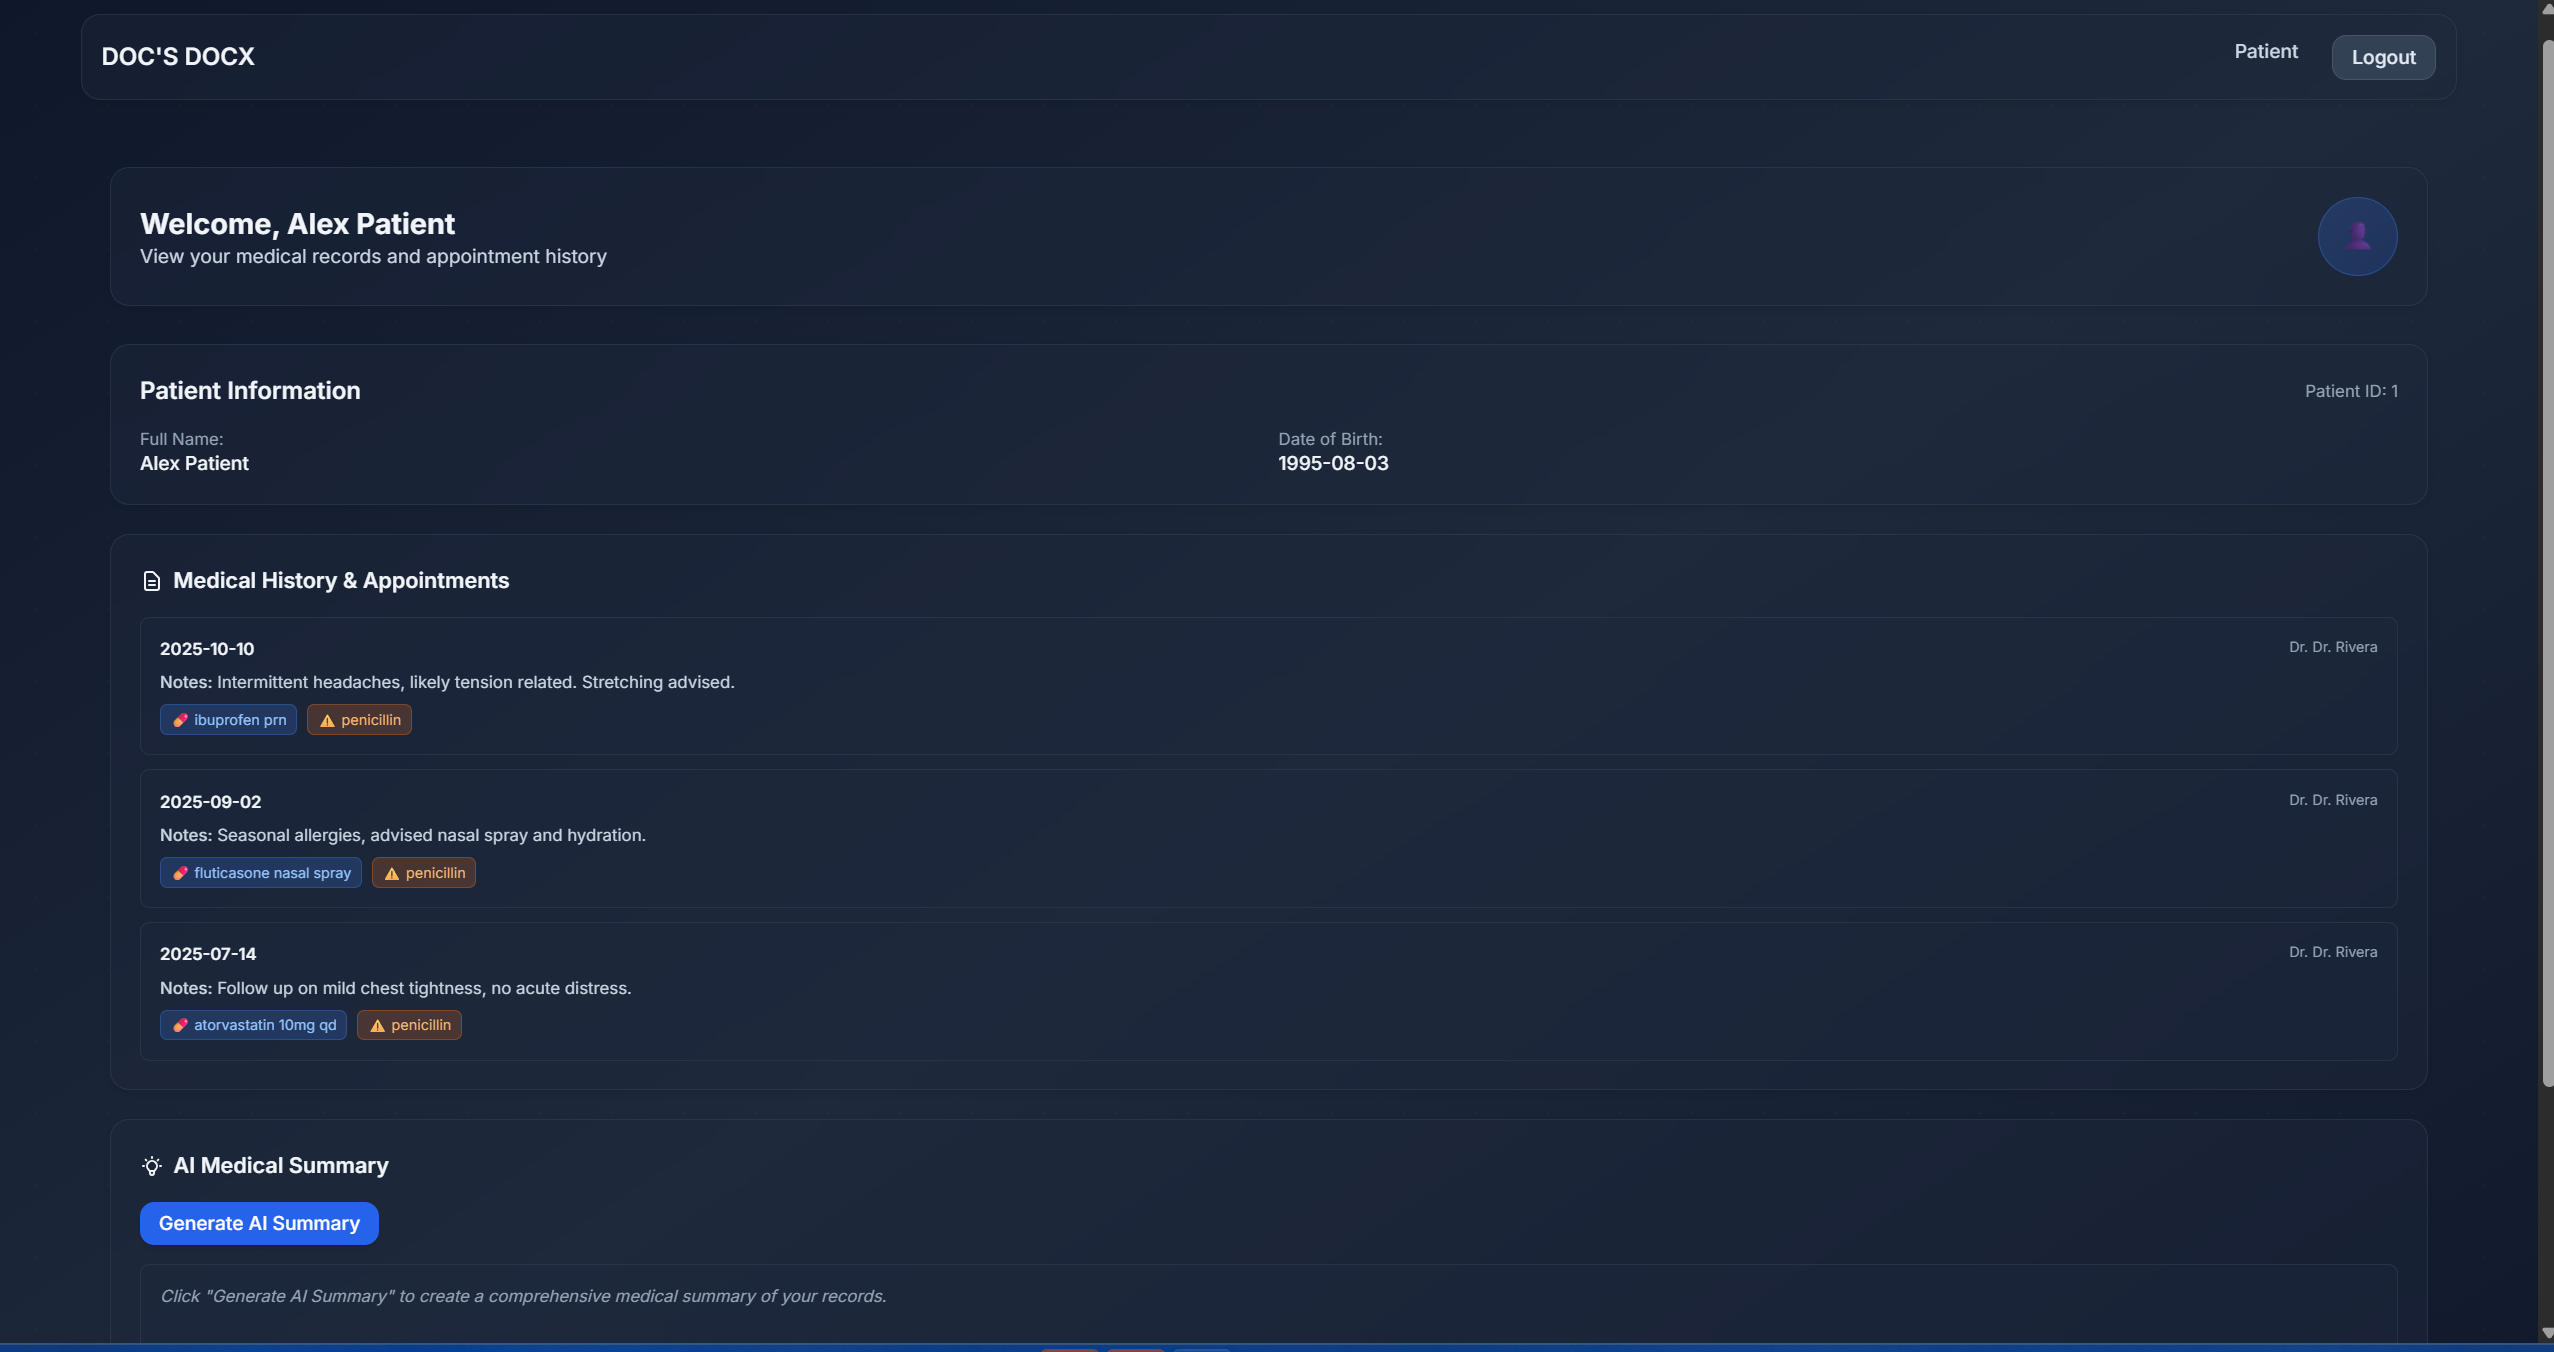Click pill icon on atorvastatin 10mg tag
Viewport: 2554px width, 1352px height.
(x=181, y=1025)
